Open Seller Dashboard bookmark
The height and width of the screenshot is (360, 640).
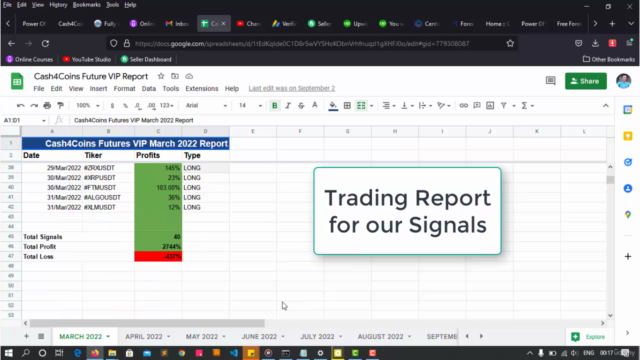coord(146,59)
